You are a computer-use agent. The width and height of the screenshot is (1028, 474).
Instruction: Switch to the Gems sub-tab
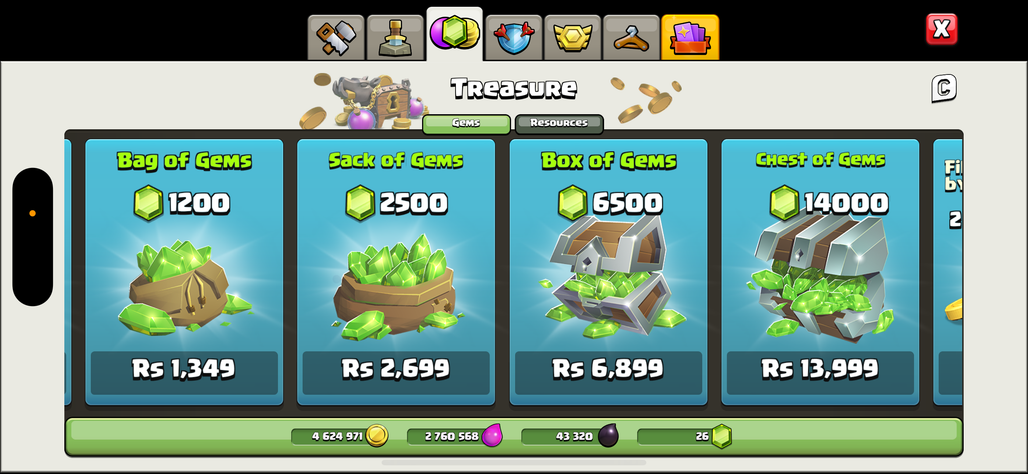coord(466,123)
